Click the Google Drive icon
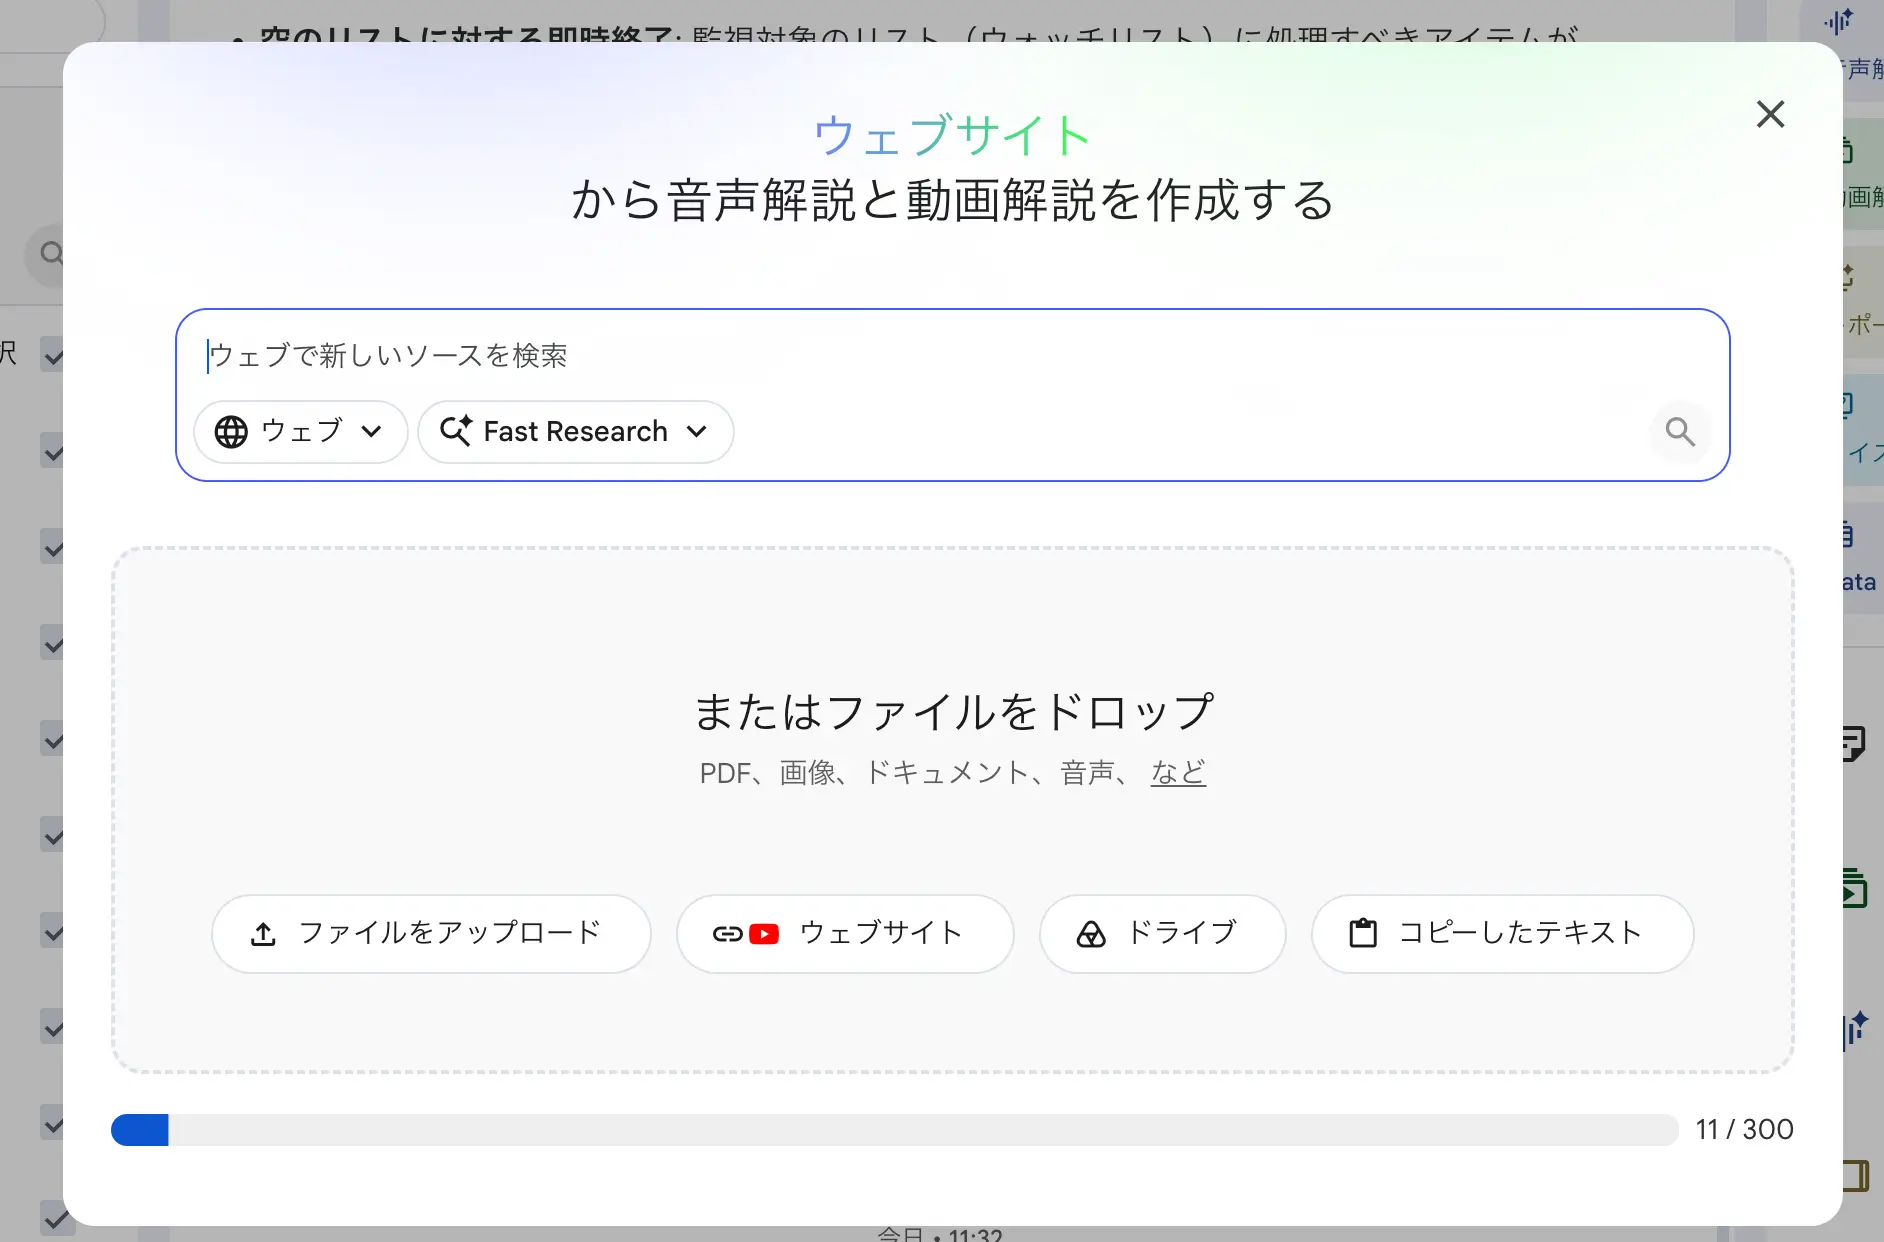The width and height of the screenshot is (1884, 1242). pyautogui.click(x=1091, y=934)
